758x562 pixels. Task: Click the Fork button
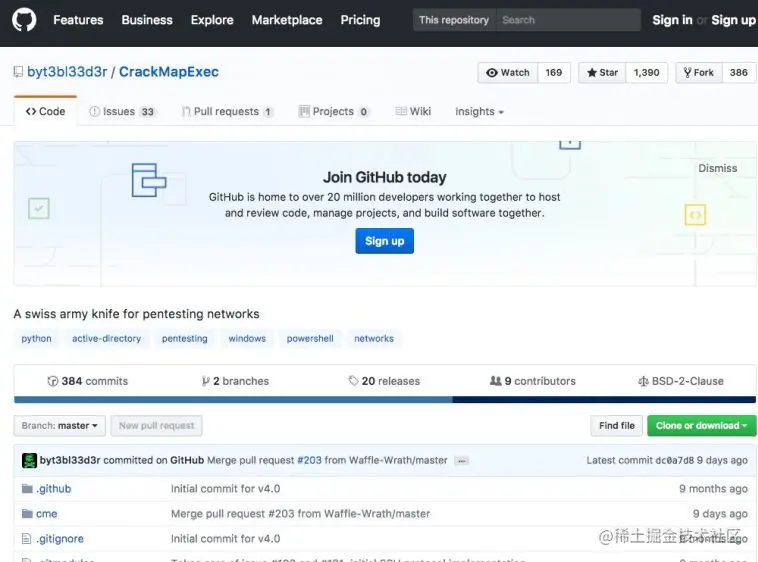coord(699,72)
